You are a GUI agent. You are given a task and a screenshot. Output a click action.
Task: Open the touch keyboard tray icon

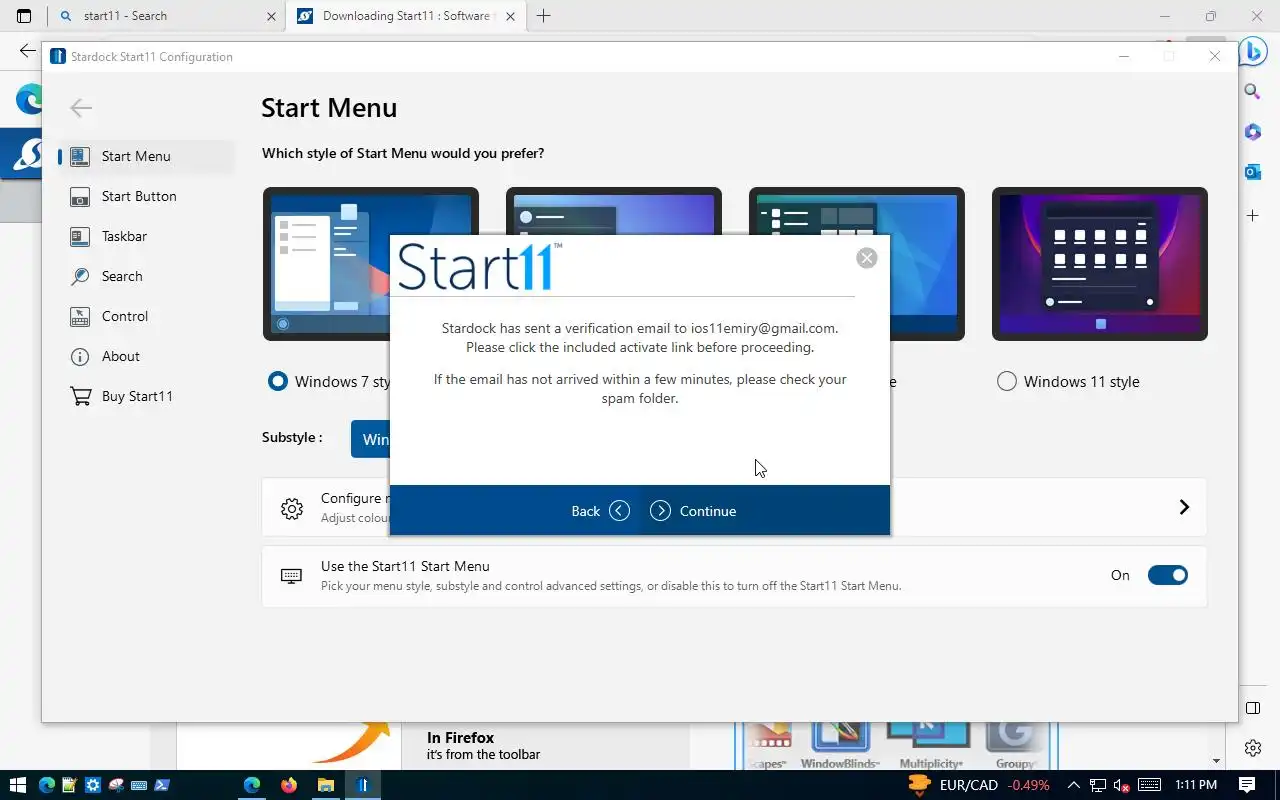click(1149, 785)
